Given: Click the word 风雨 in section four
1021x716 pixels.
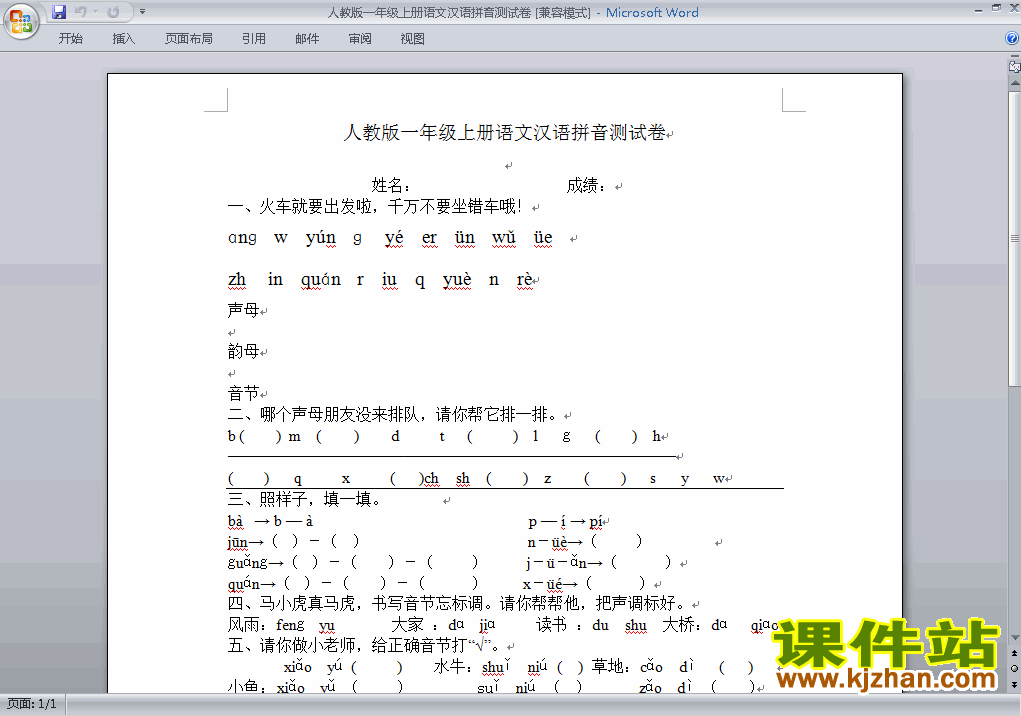Looking at the screenshot, I should point(244,625).
